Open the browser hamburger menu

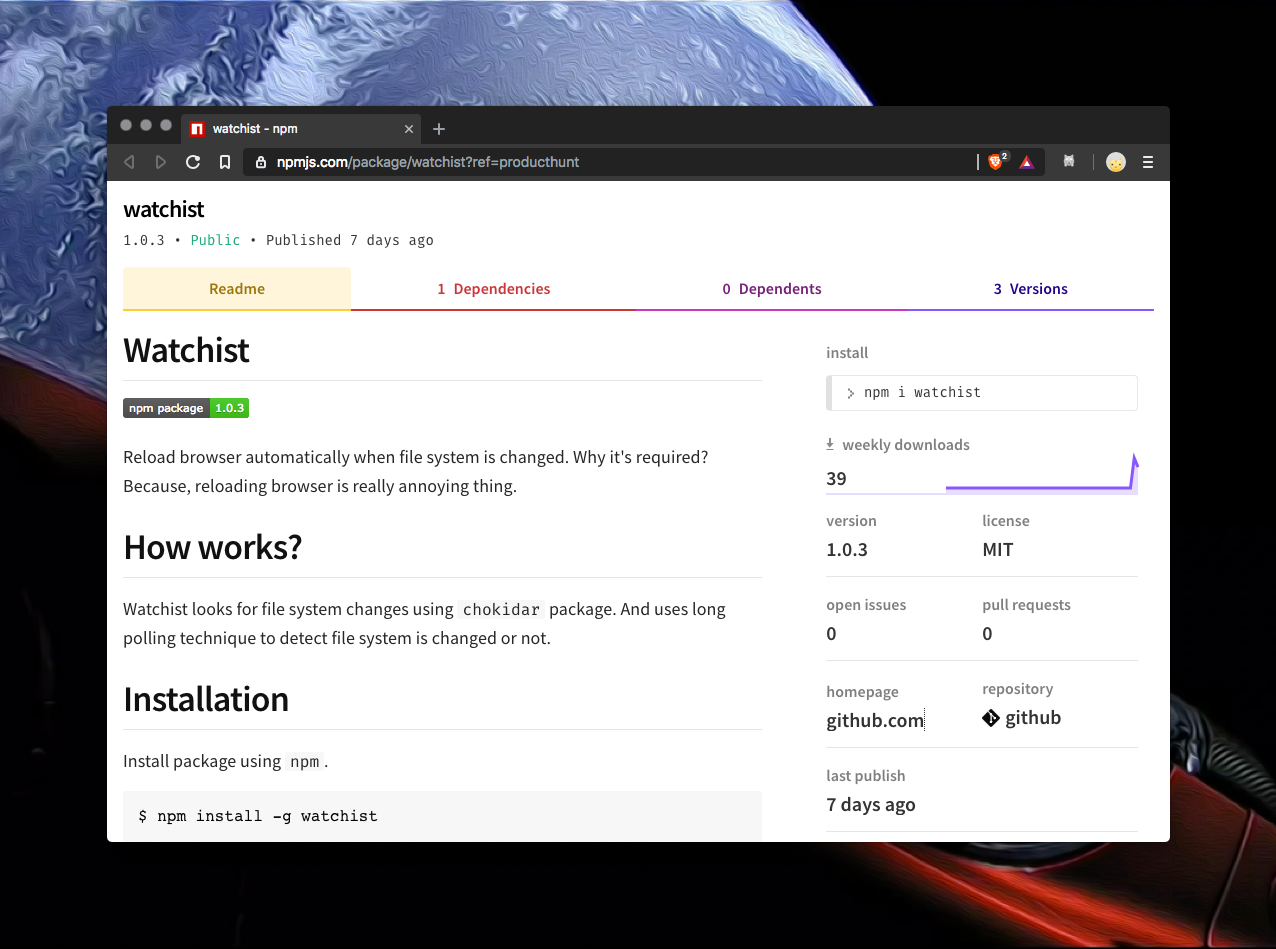tap(1148, 162)
